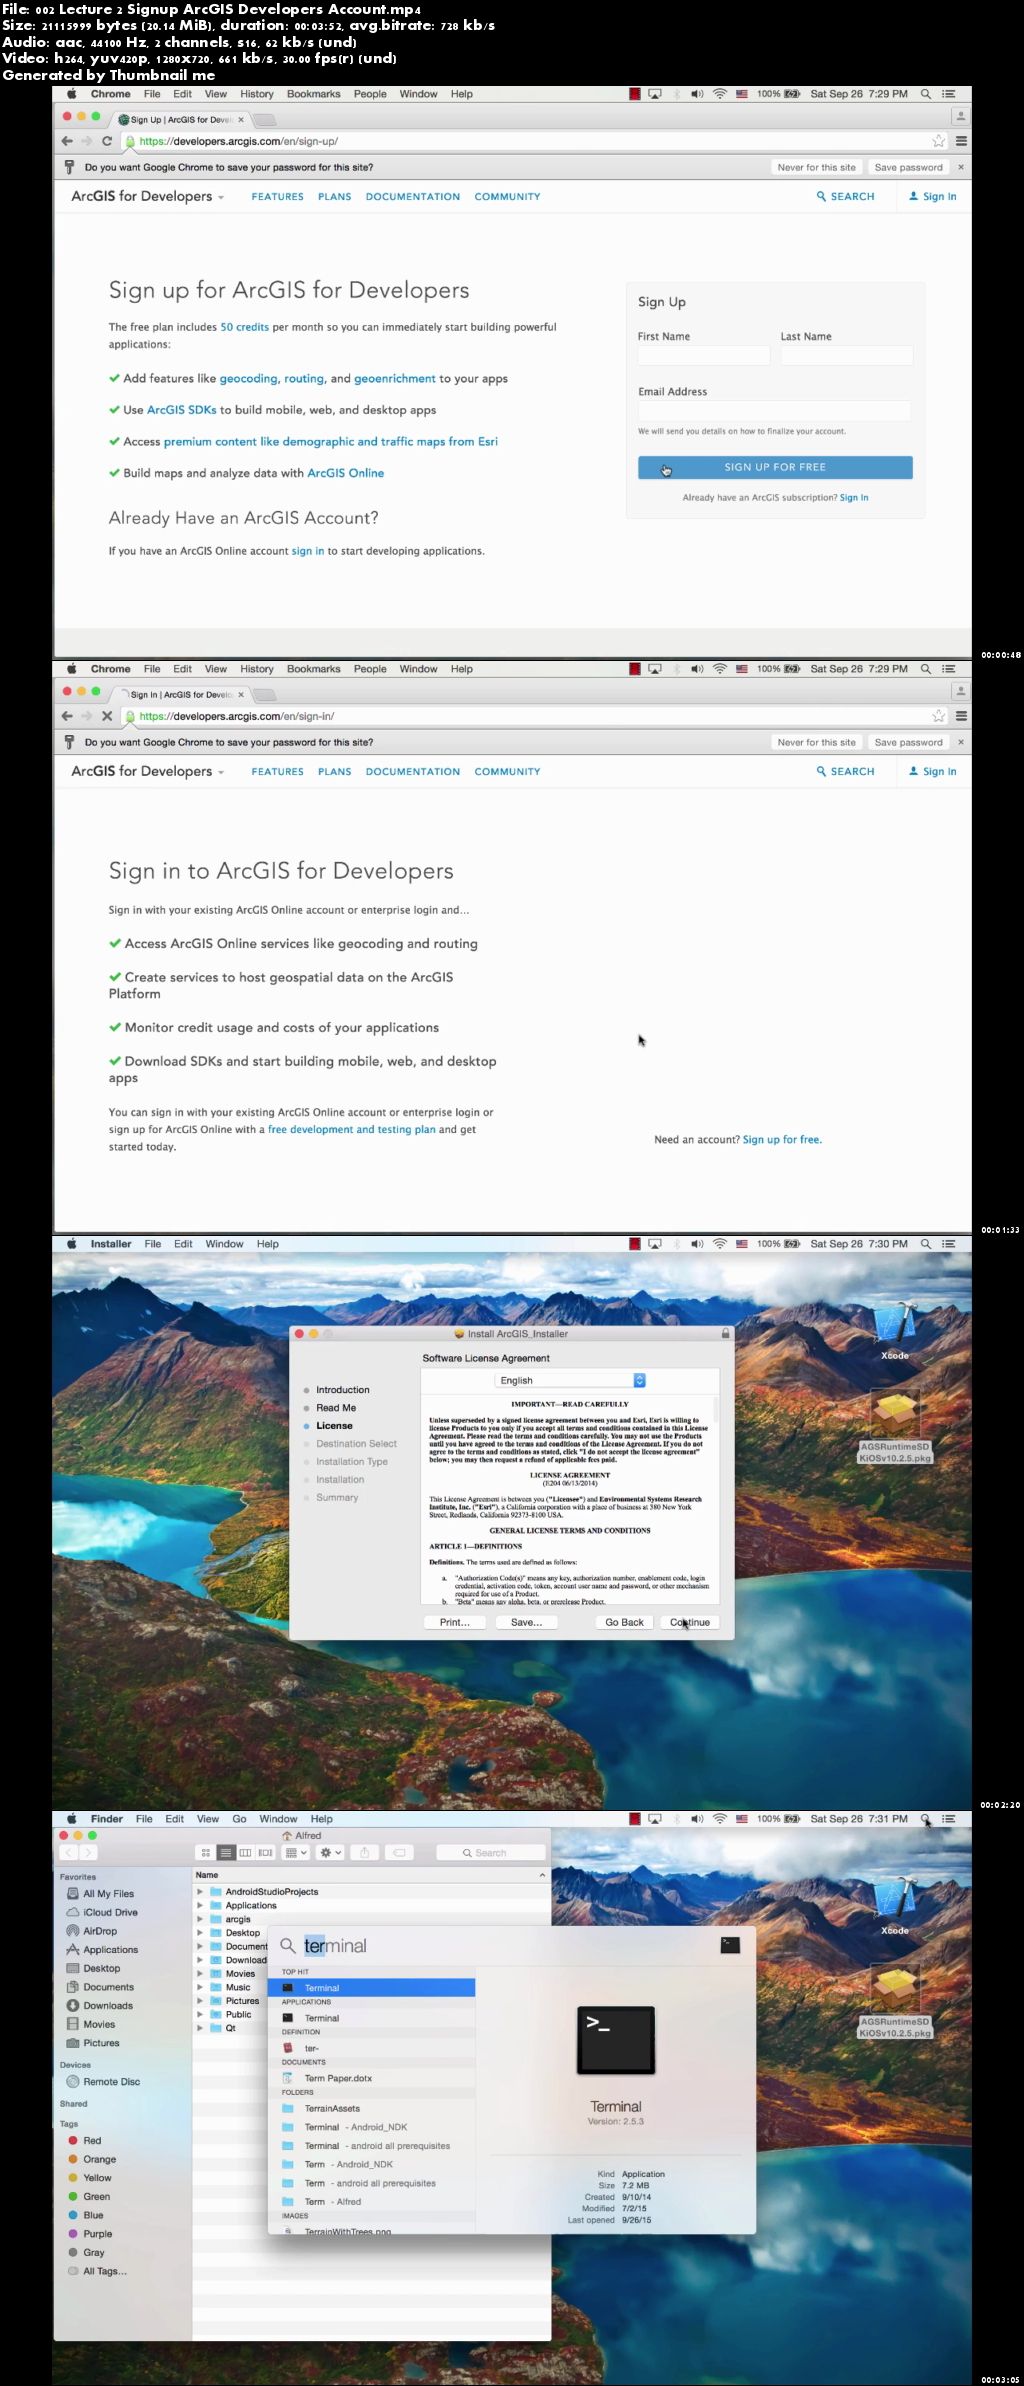Click Save password on the Sign Up page bar
This screenshot has width=1024, height=2386.
tap(908, 167)
